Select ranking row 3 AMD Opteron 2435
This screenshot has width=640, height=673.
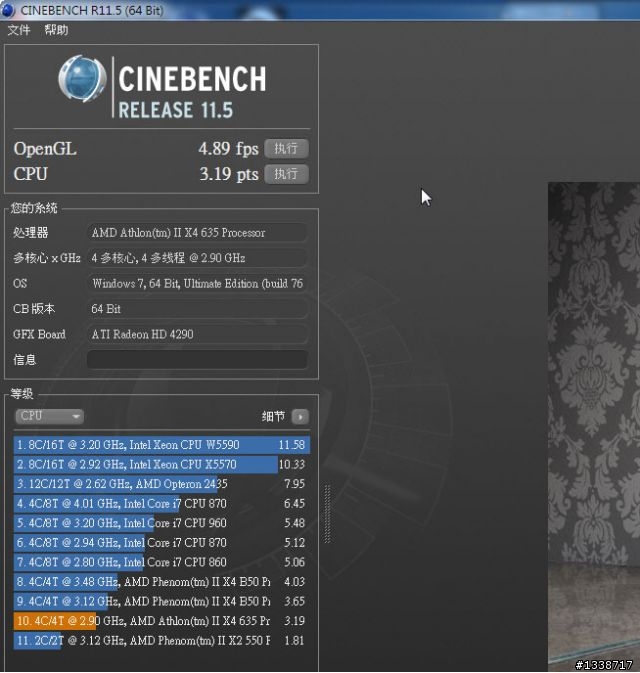(161, 484)
